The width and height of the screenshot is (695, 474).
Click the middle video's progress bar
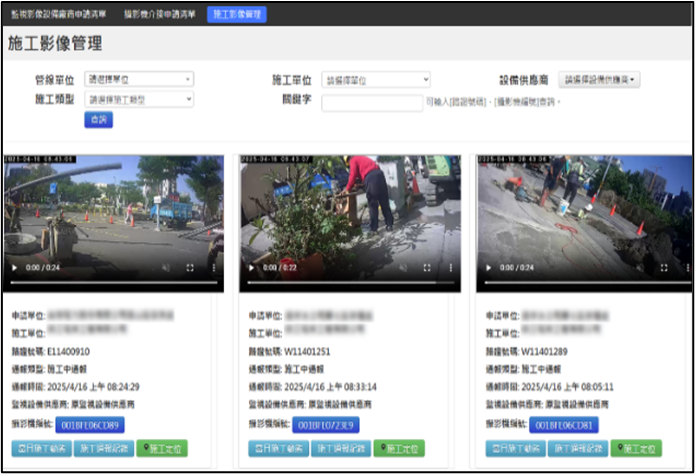pyautogui.click(x=349, y=282)
